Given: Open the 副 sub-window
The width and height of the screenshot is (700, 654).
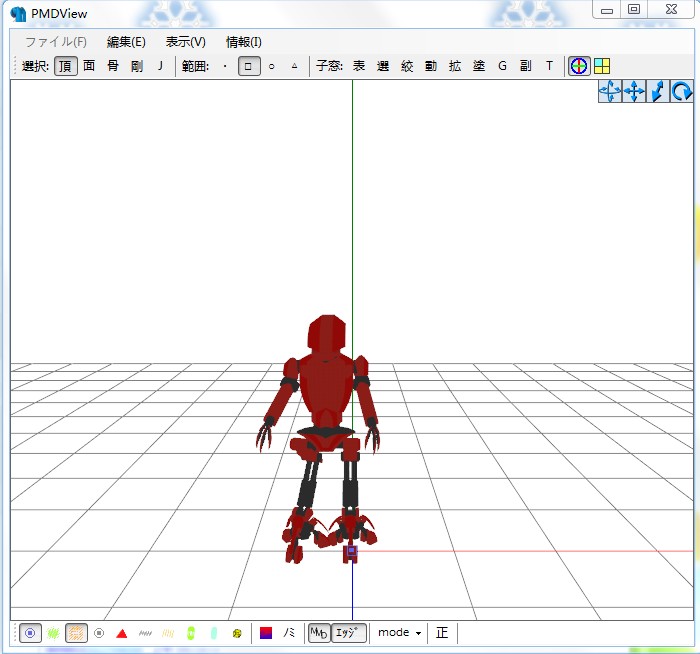Looking at the screenshot, I should point(526,66).
